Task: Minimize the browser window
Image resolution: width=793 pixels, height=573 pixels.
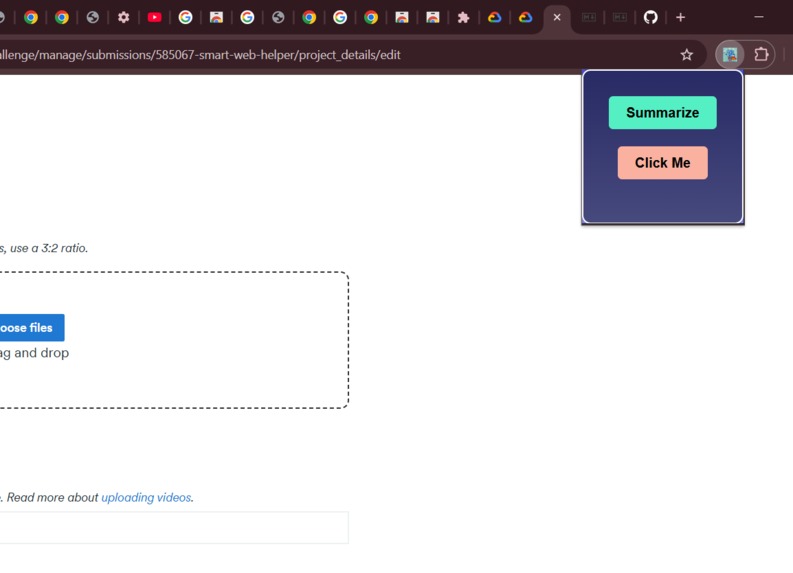Action: click(759, 17)
